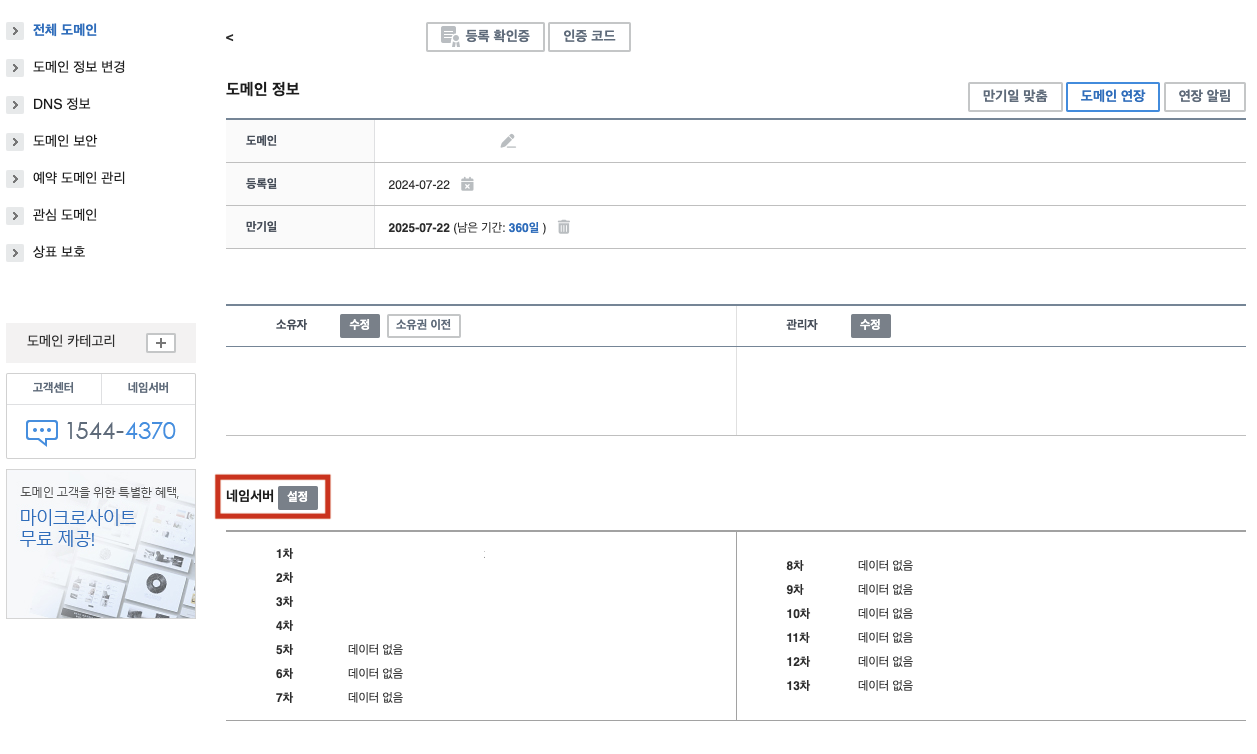Click 데이터 없음 in the 6차 row
The width and height of the screenshot is (1257, 754).
(375, 674)
